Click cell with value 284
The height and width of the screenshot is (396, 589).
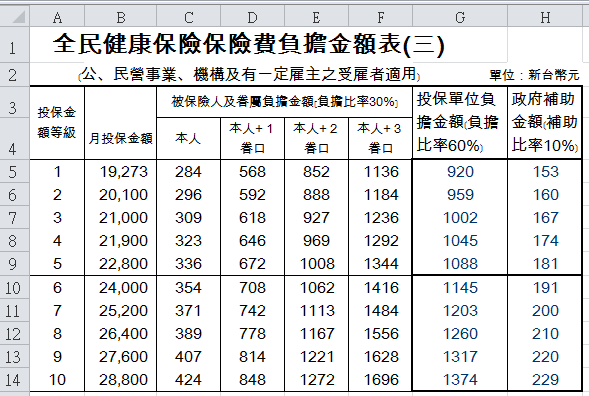[189, 172]
